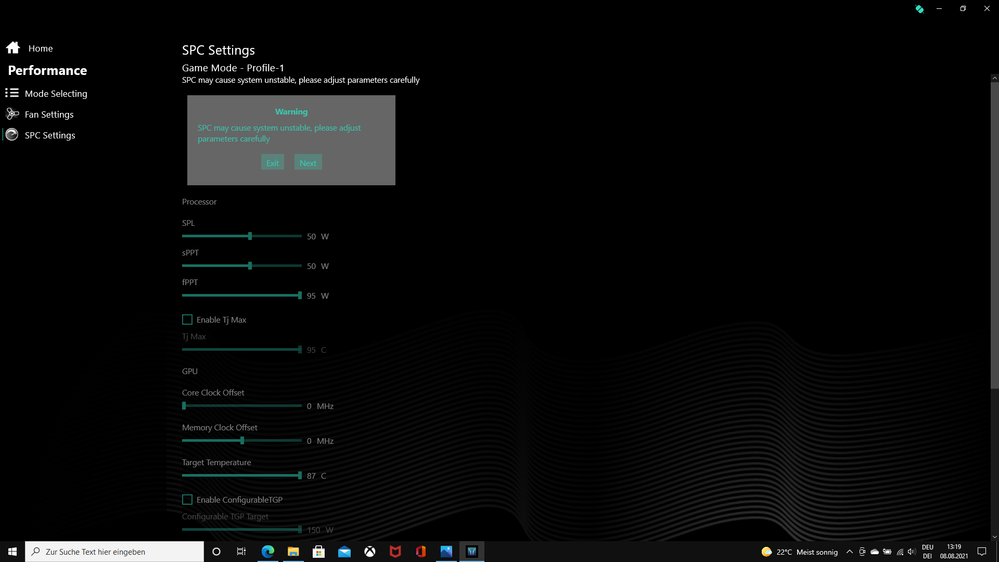Click the vertical scrollbar thumb
The height and width of the screenshot is (562, 999).
(x=995, y=234)
